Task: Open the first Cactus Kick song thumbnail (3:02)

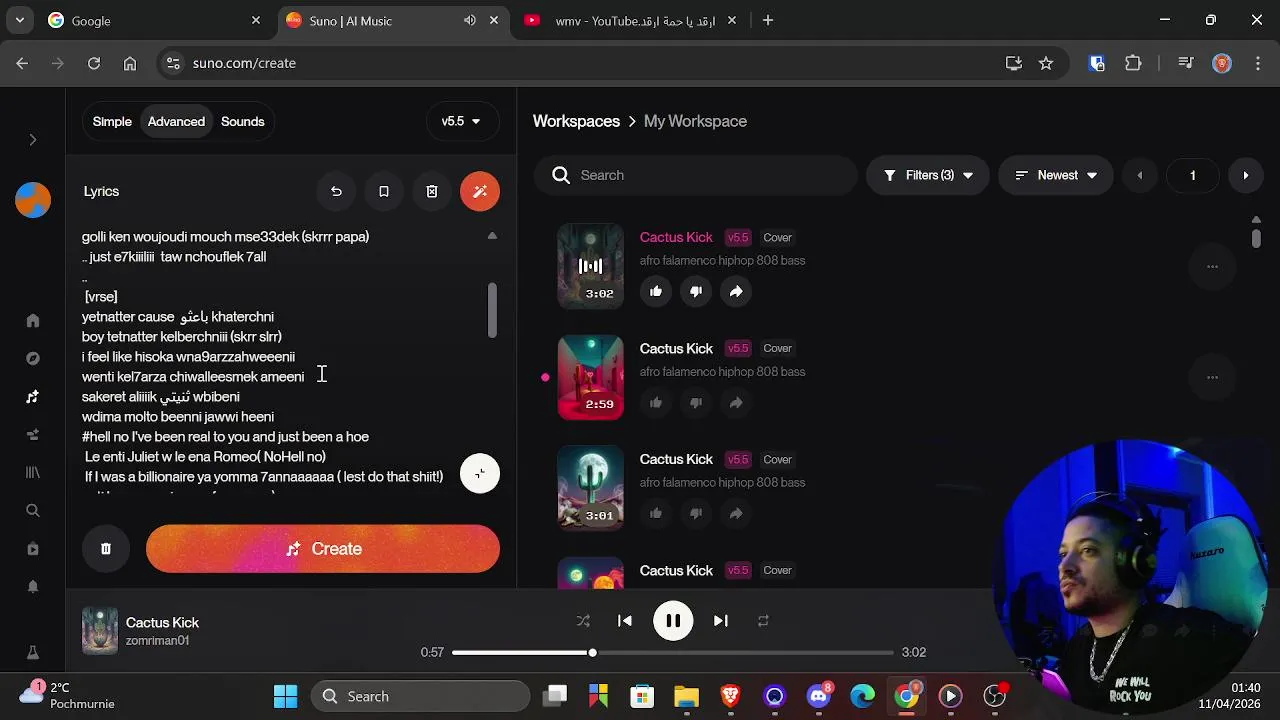Action: tap(590, 266)
